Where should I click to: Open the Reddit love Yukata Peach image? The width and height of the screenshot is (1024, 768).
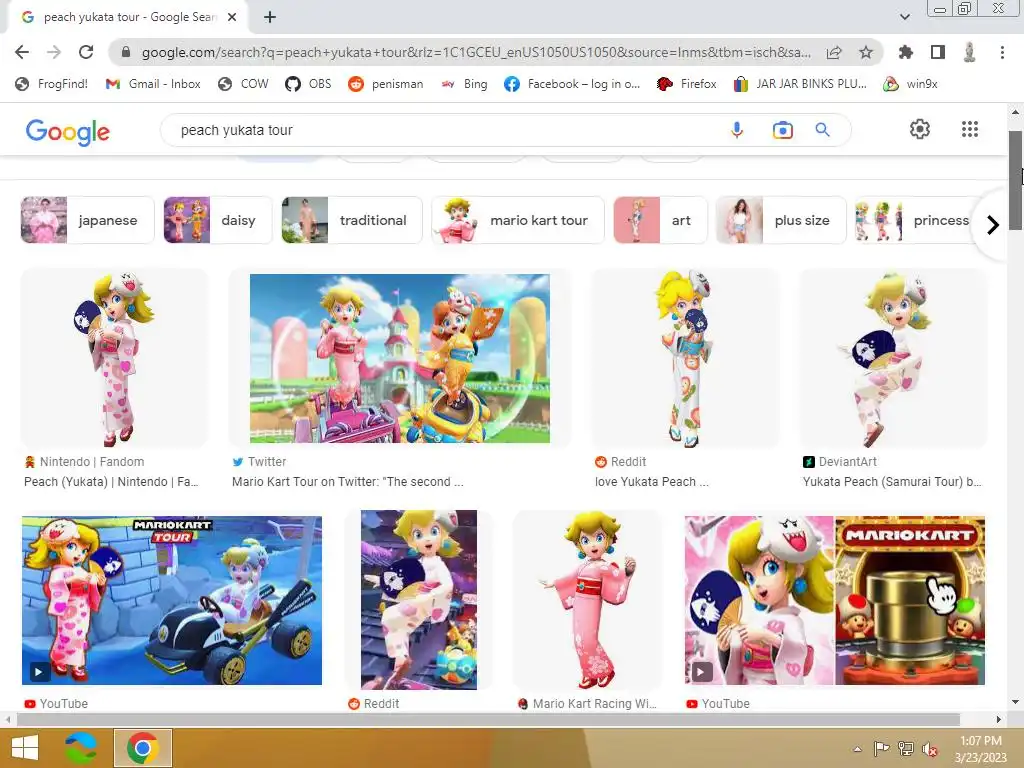(x=685, y=358)
